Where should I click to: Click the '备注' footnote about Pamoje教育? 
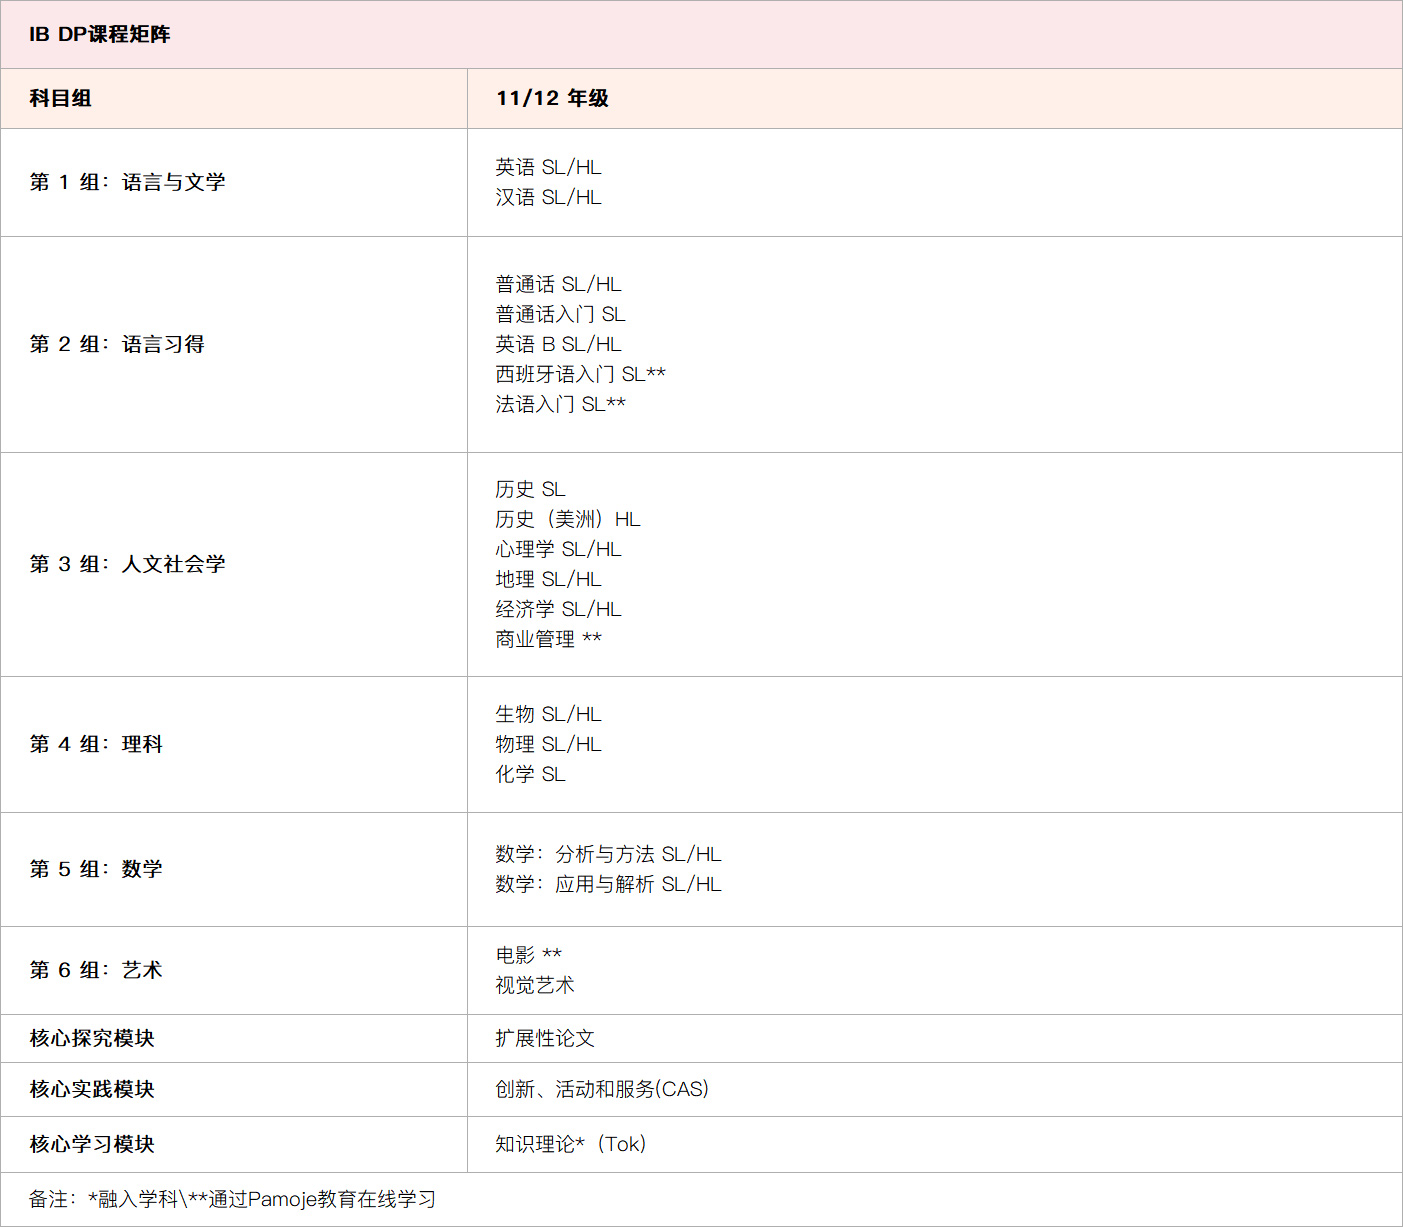tap(232, 1199)
